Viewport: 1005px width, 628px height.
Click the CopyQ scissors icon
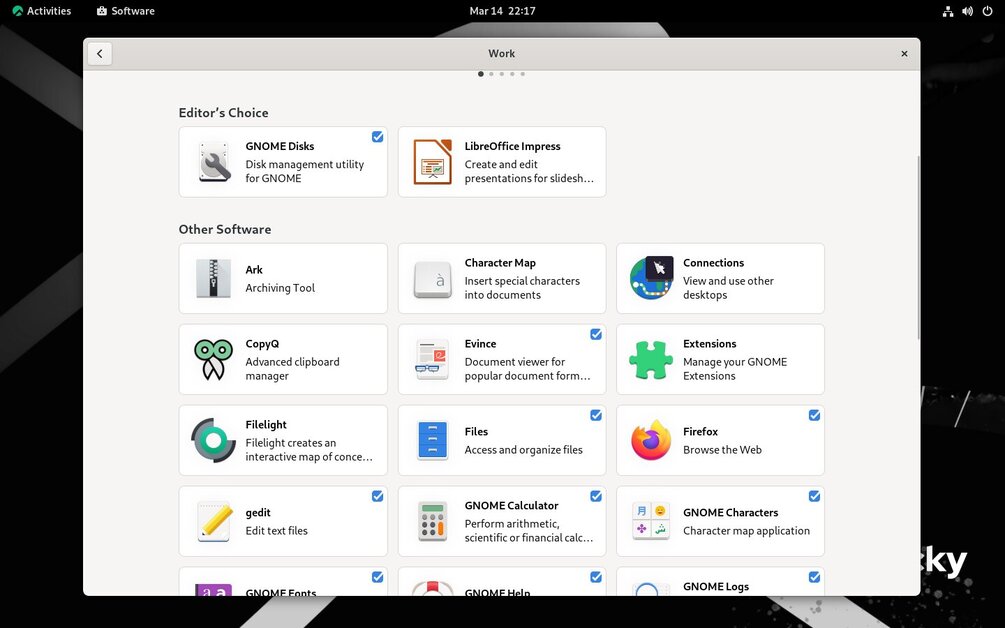tap(213, 359)
